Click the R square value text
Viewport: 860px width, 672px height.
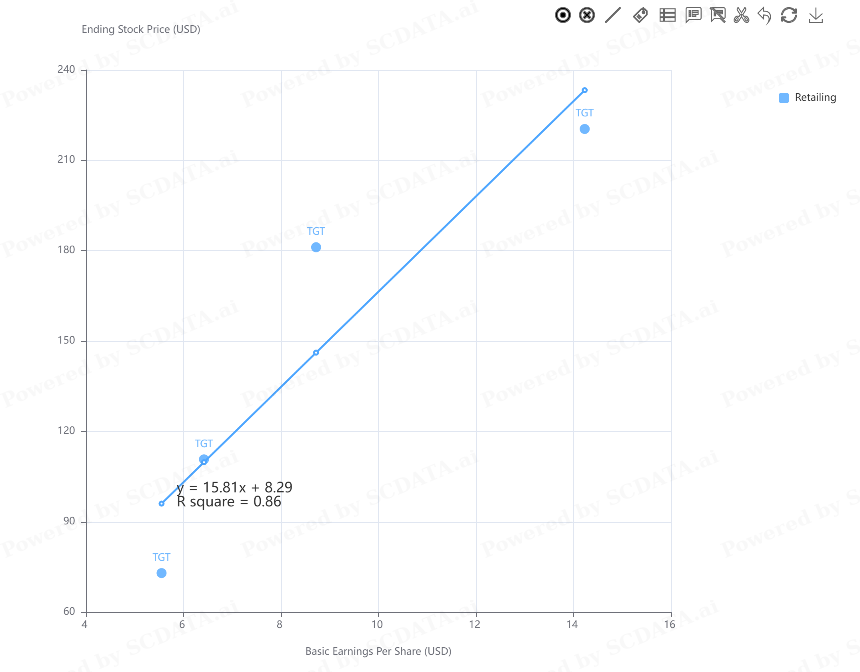(x=229, y=502)
